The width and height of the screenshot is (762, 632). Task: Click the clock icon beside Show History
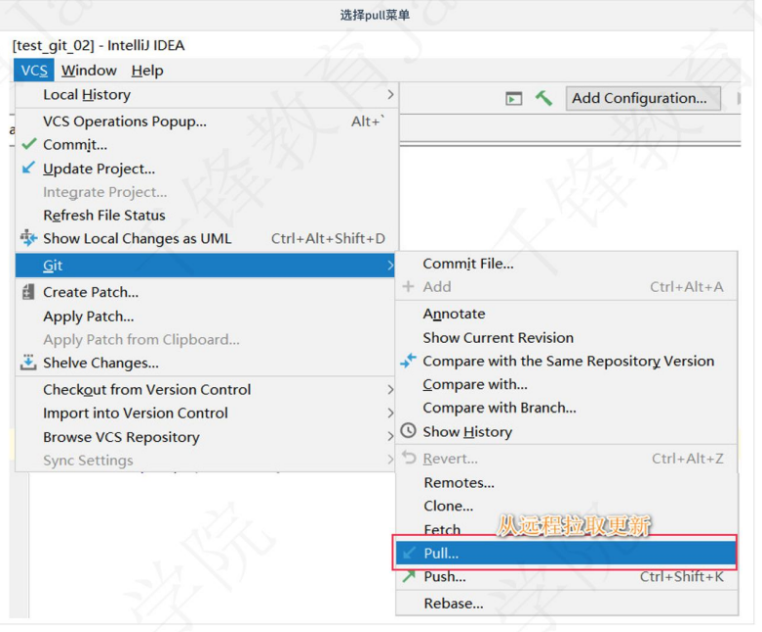coord(408,431)
